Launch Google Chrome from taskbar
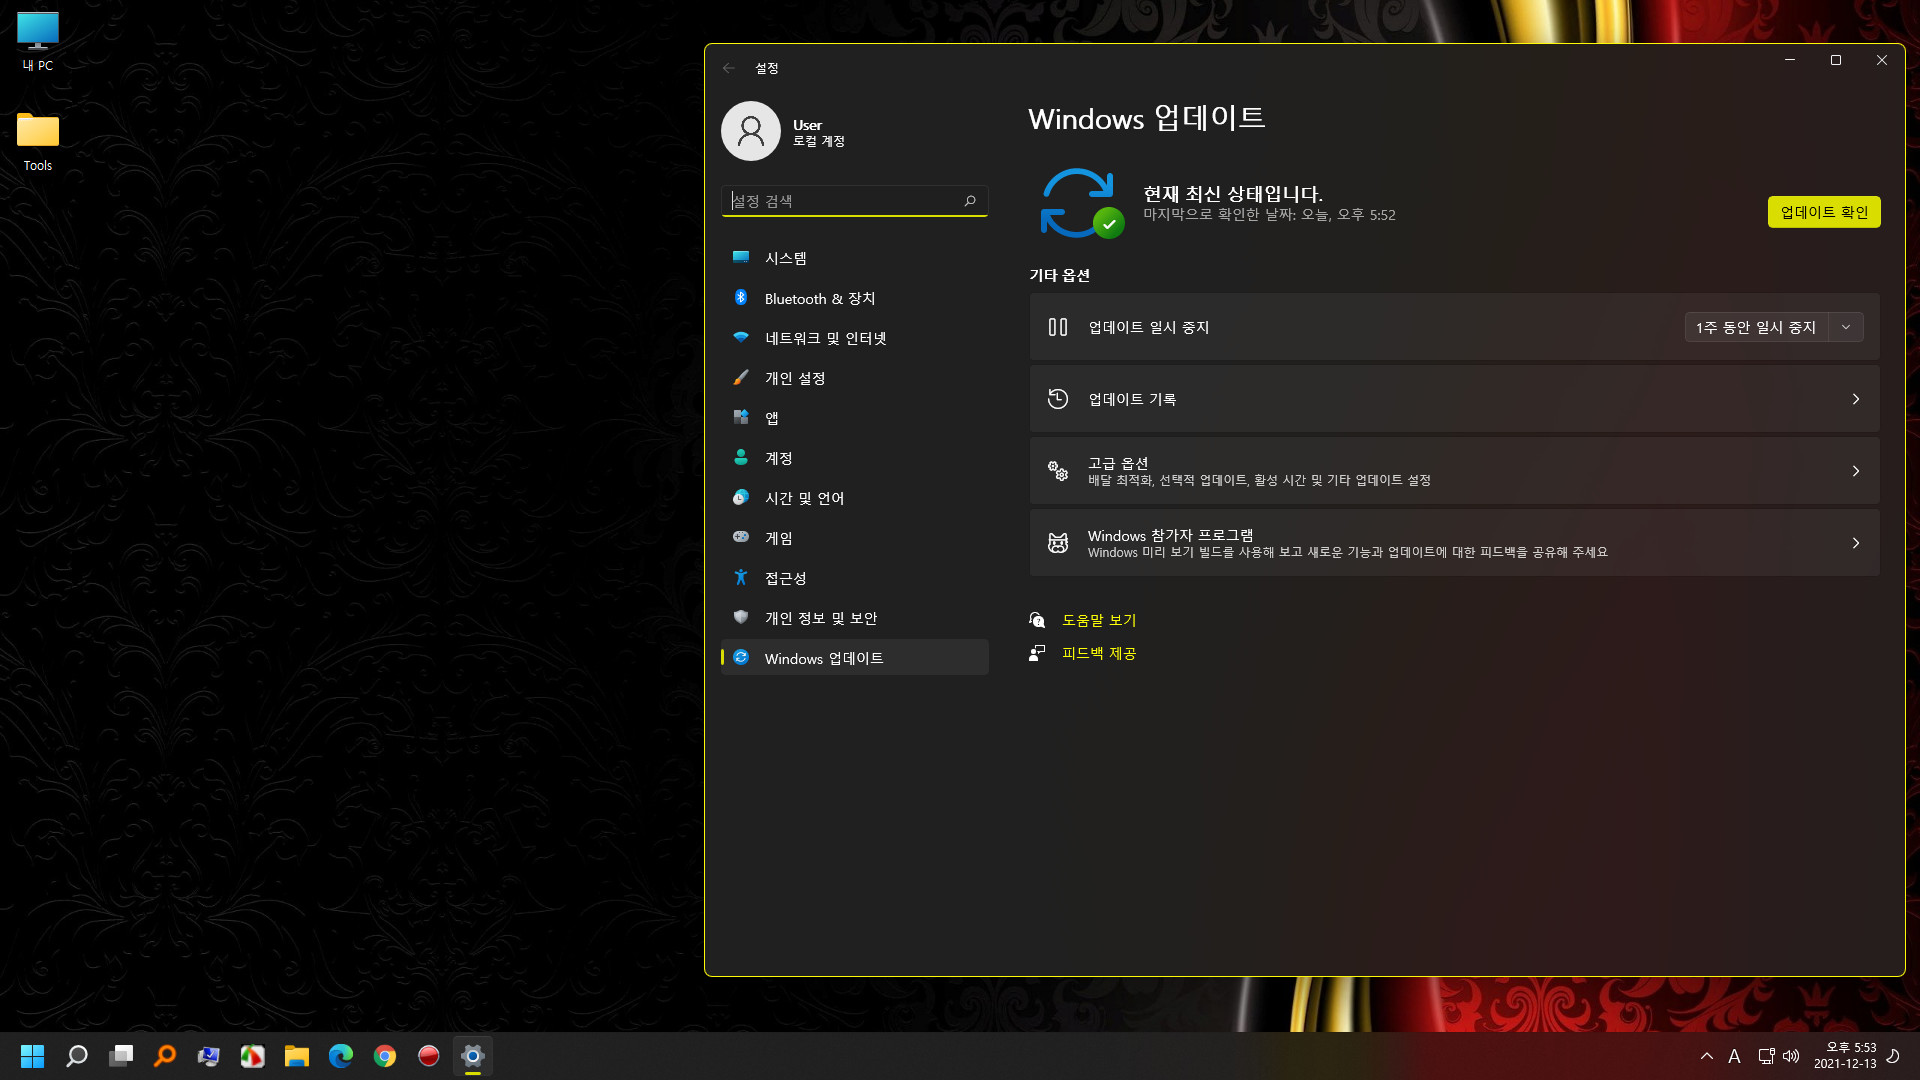 click(385, 1056)
